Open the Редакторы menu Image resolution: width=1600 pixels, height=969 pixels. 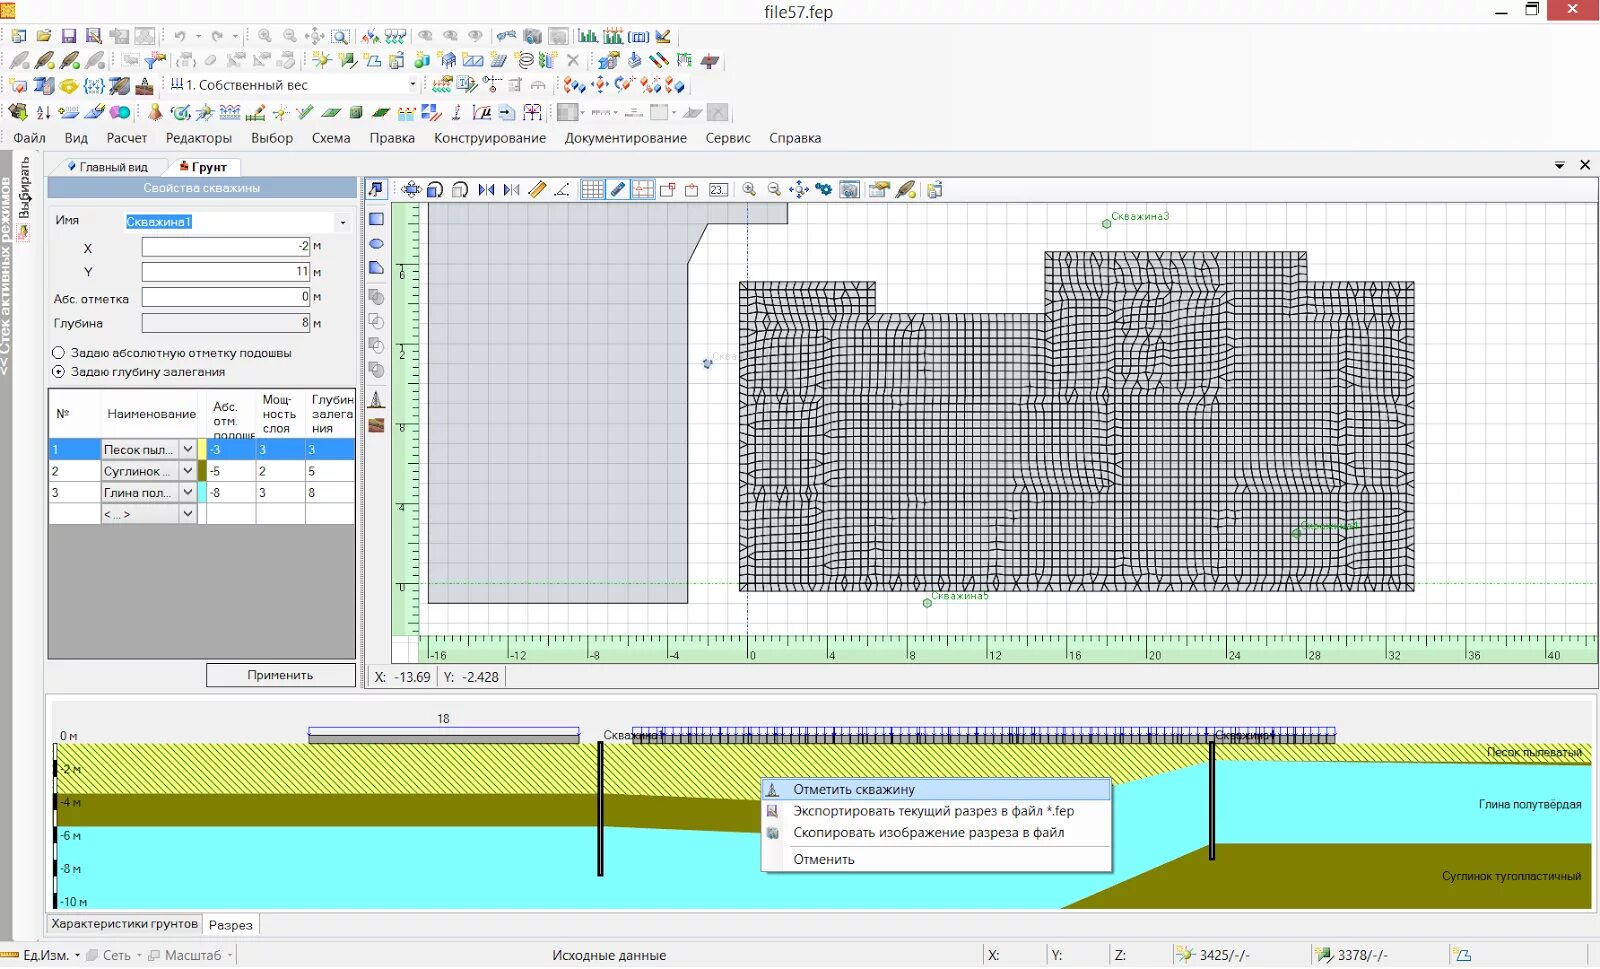point(199,138)
